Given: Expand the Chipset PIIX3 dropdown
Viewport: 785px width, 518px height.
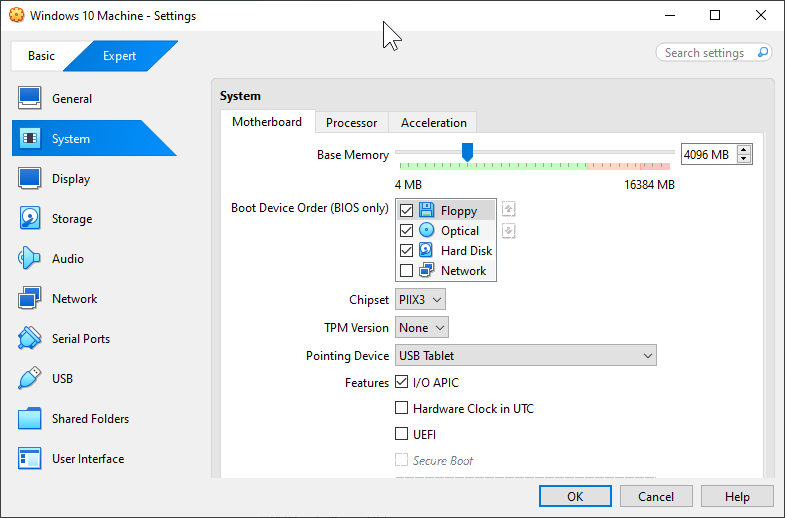Looking at the screenshot, I should (420, 300).
